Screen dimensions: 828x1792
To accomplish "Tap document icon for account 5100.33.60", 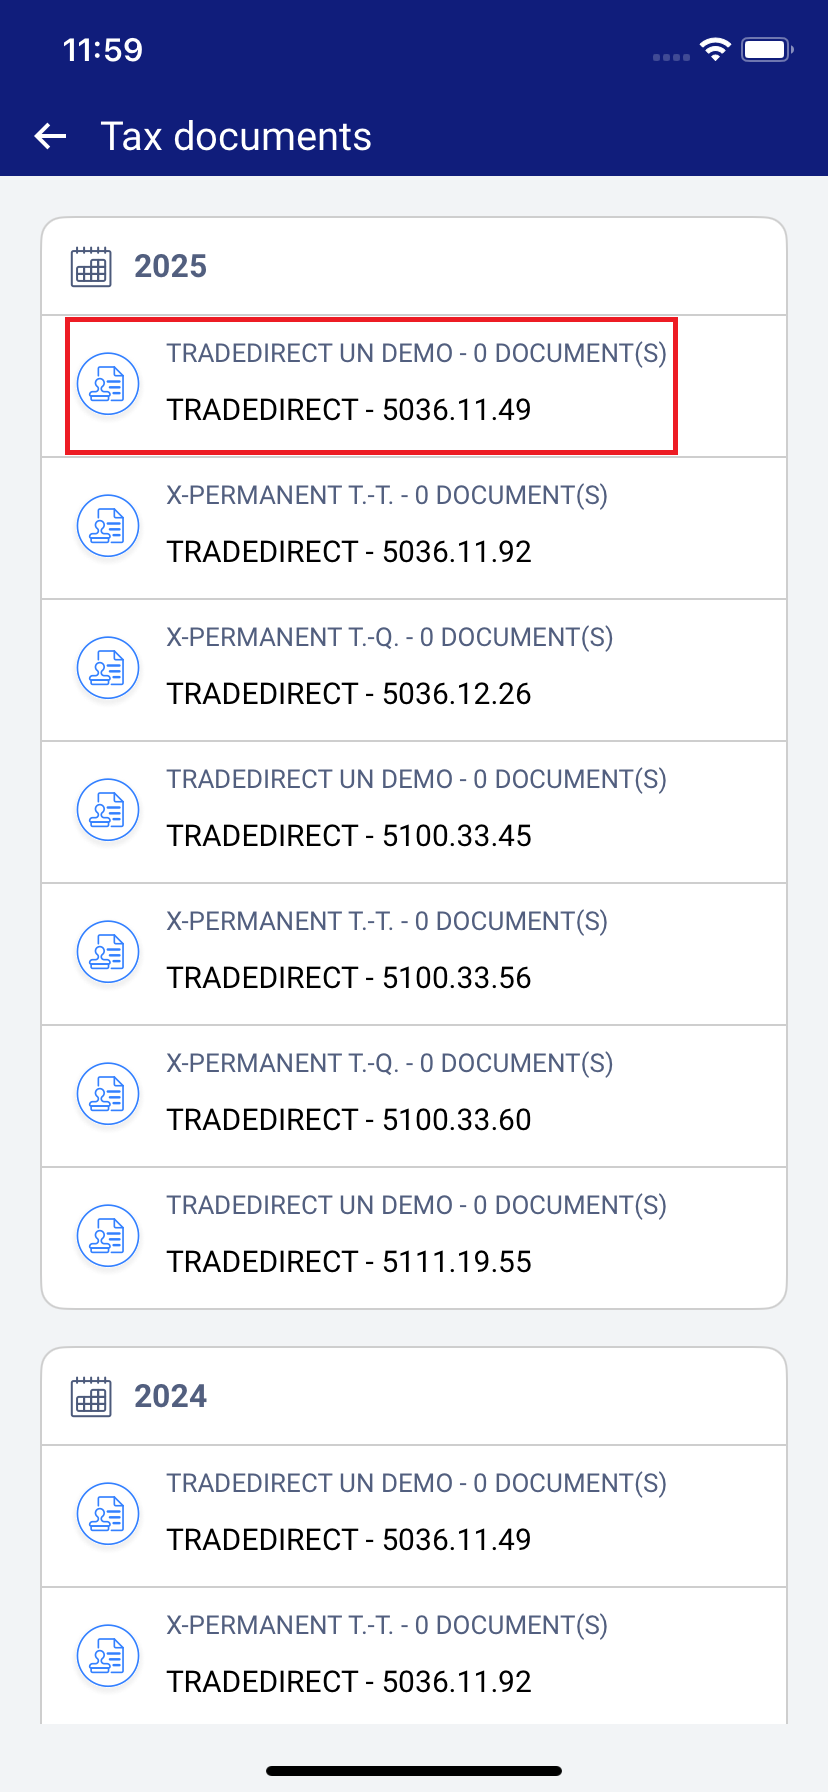I will tap(108, 1094).
